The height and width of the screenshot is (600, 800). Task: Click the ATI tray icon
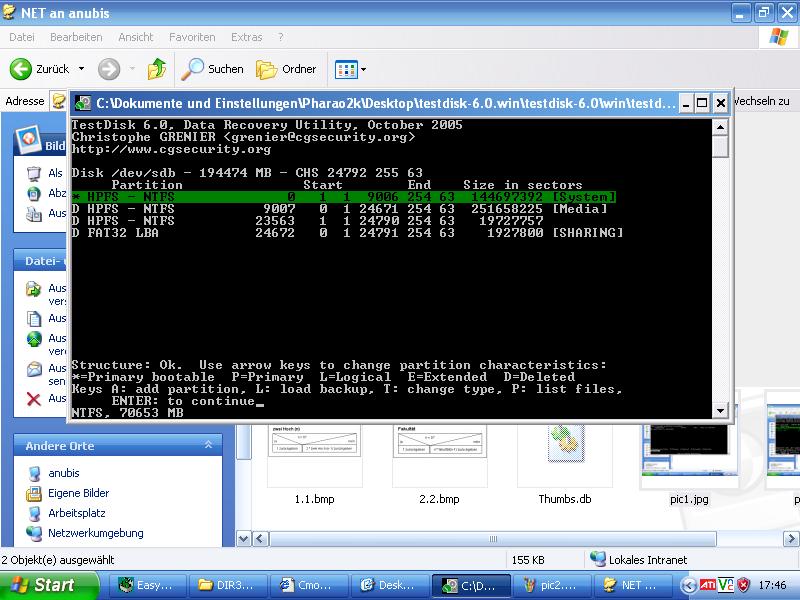[x=708, y=585]
